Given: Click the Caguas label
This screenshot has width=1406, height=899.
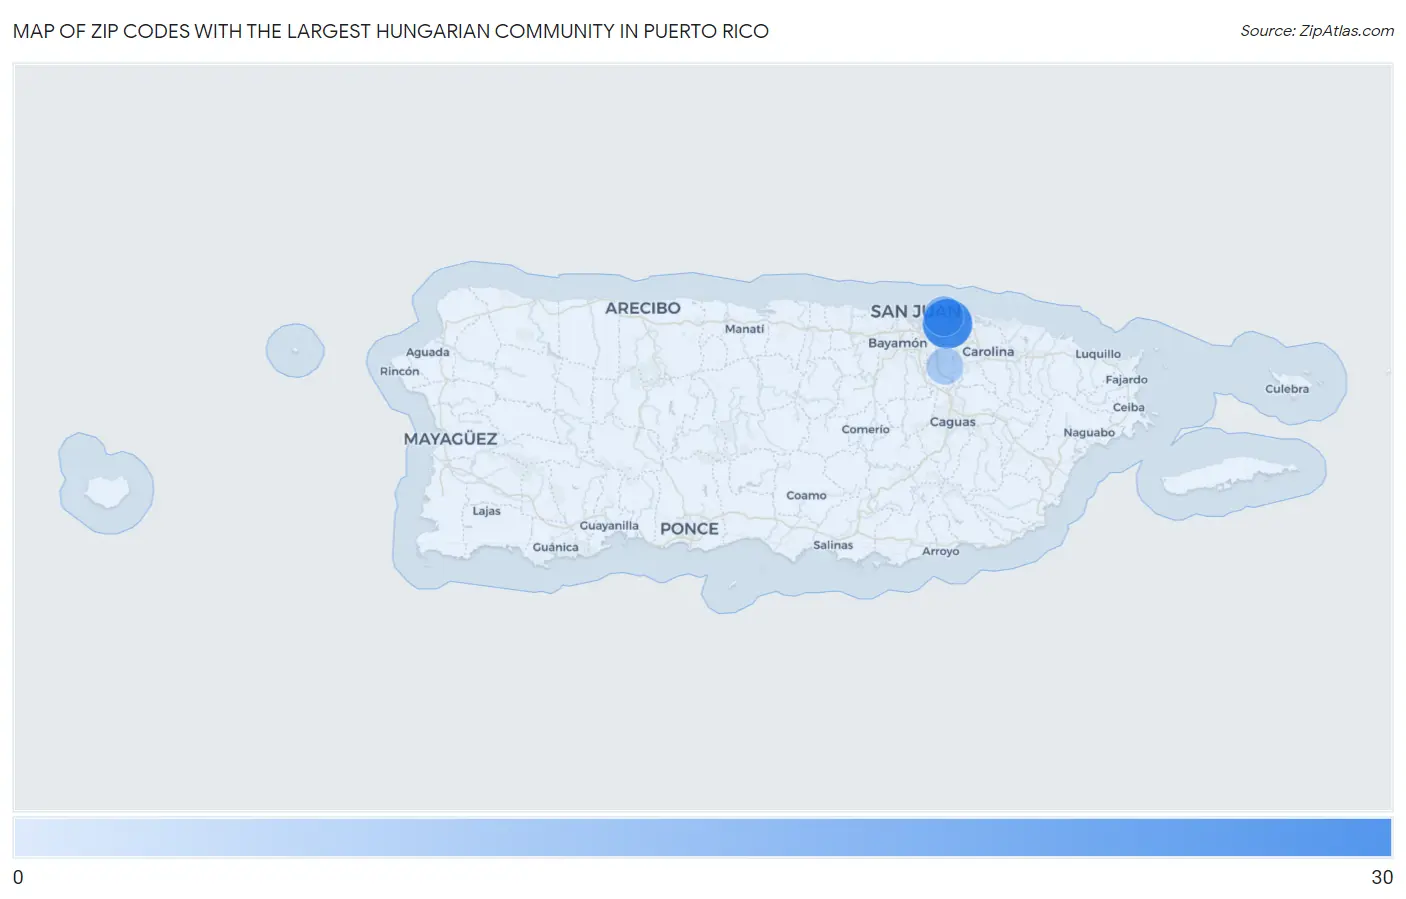Looking at the screenshot, I should click(952, 422).
